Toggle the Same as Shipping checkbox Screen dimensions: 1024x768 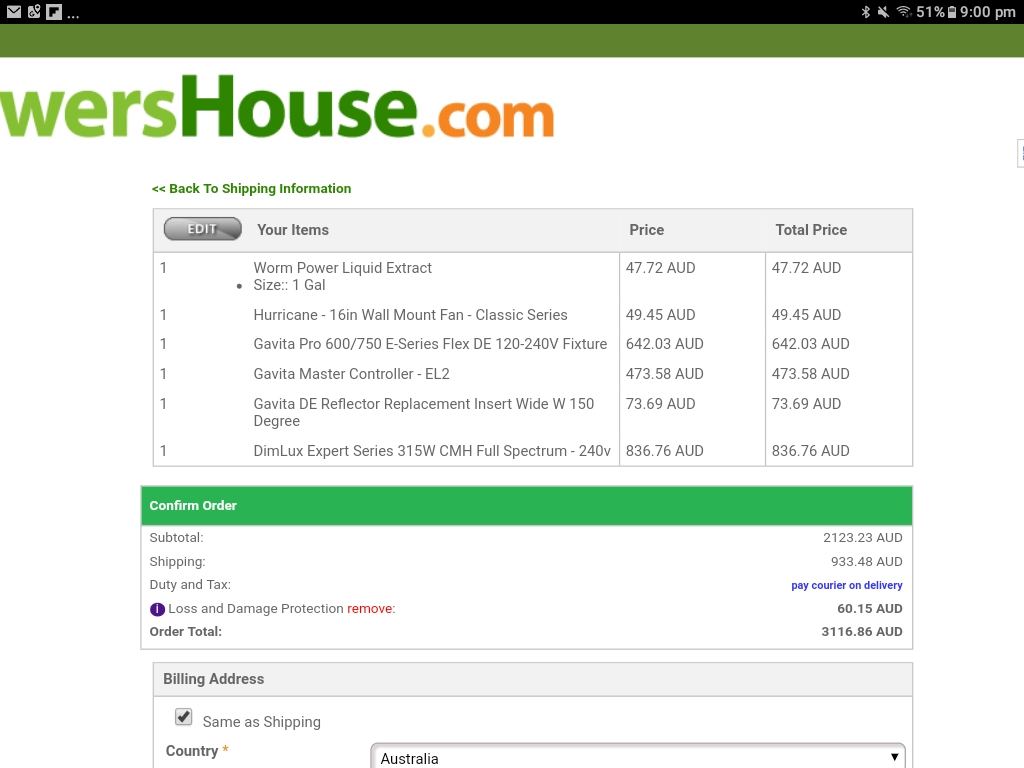184,717
